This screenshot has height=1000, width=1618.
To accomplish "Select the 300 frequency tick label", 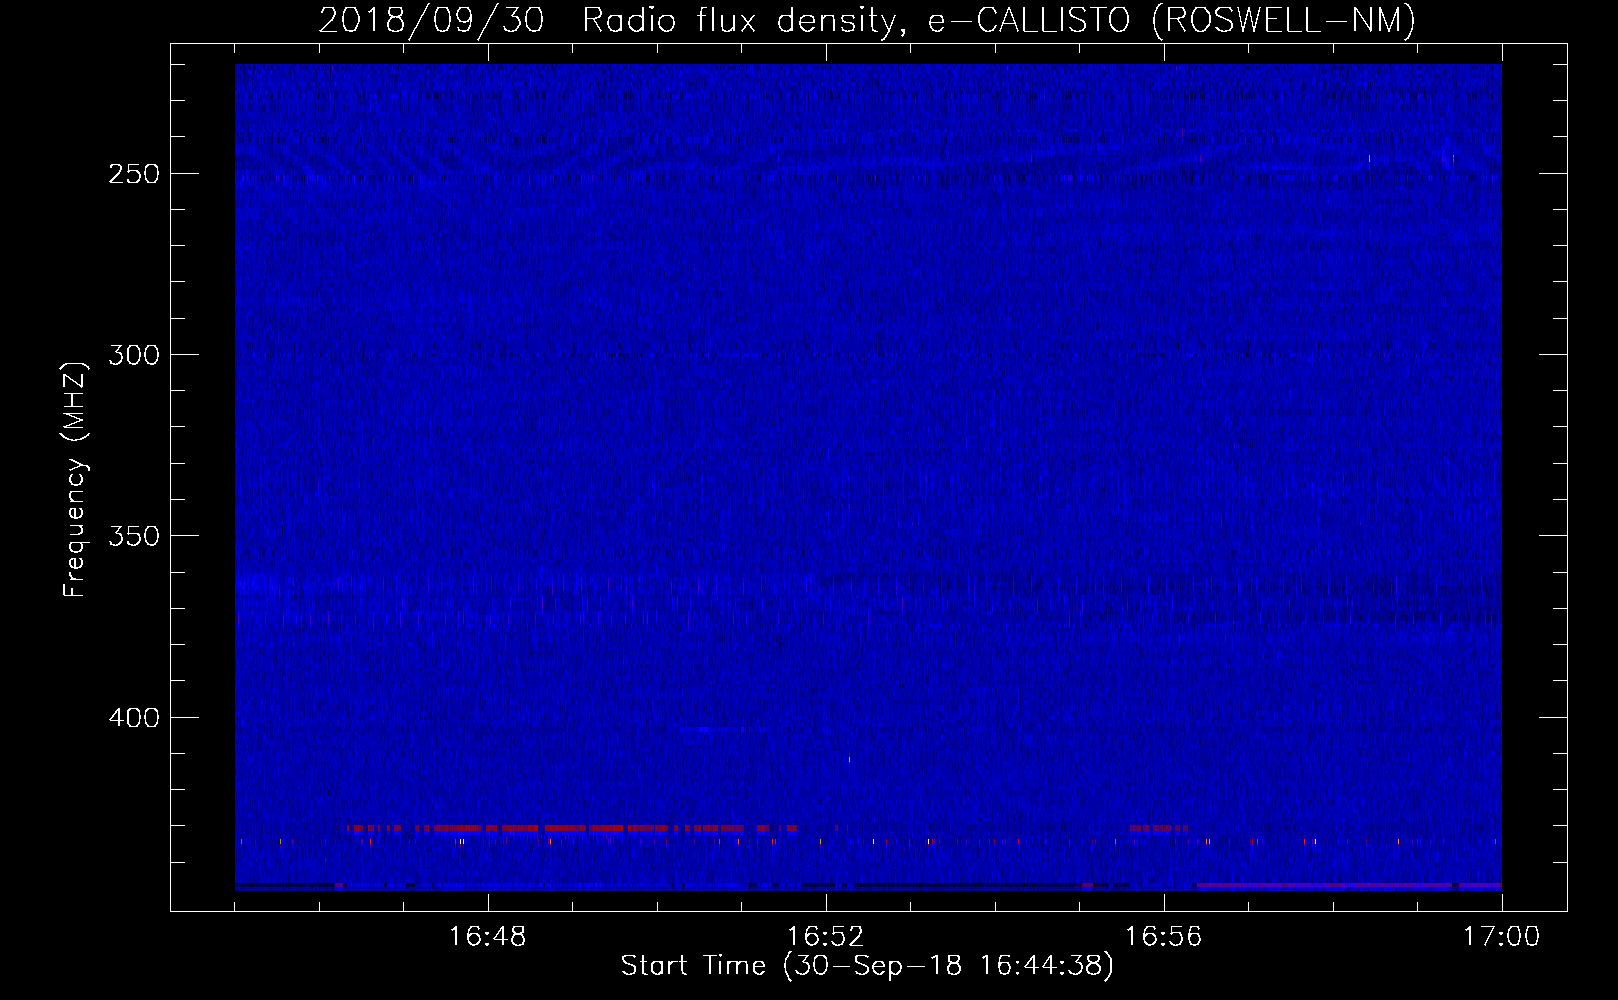I will [134, 355].
